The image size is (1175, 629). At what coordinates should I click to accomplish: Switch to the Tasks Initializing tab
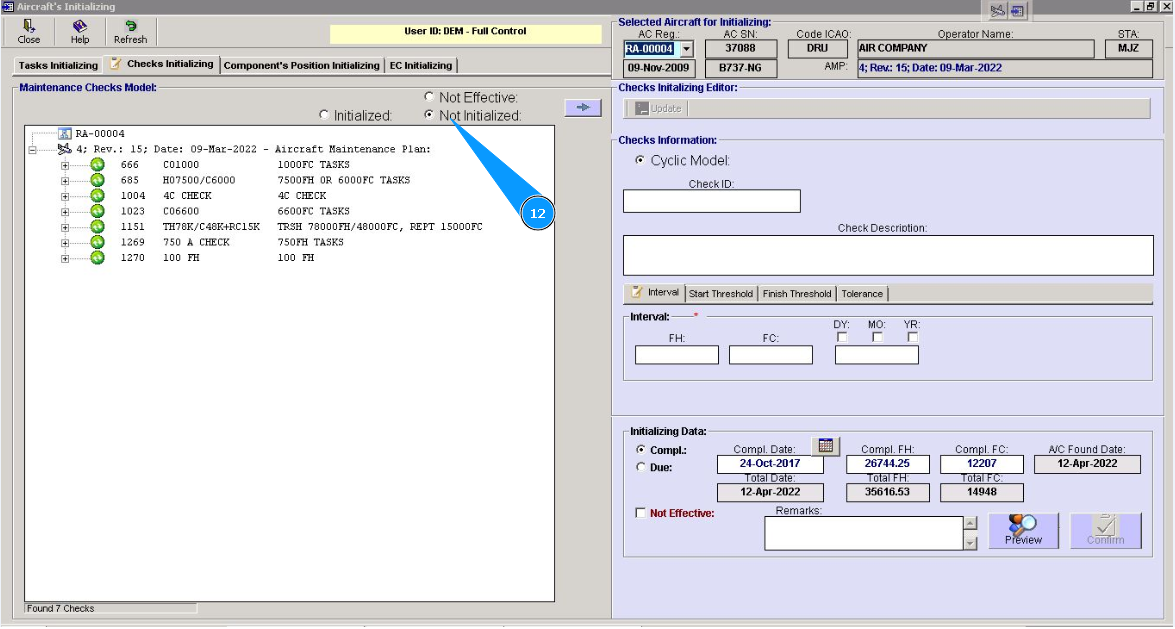pos(58,66)
